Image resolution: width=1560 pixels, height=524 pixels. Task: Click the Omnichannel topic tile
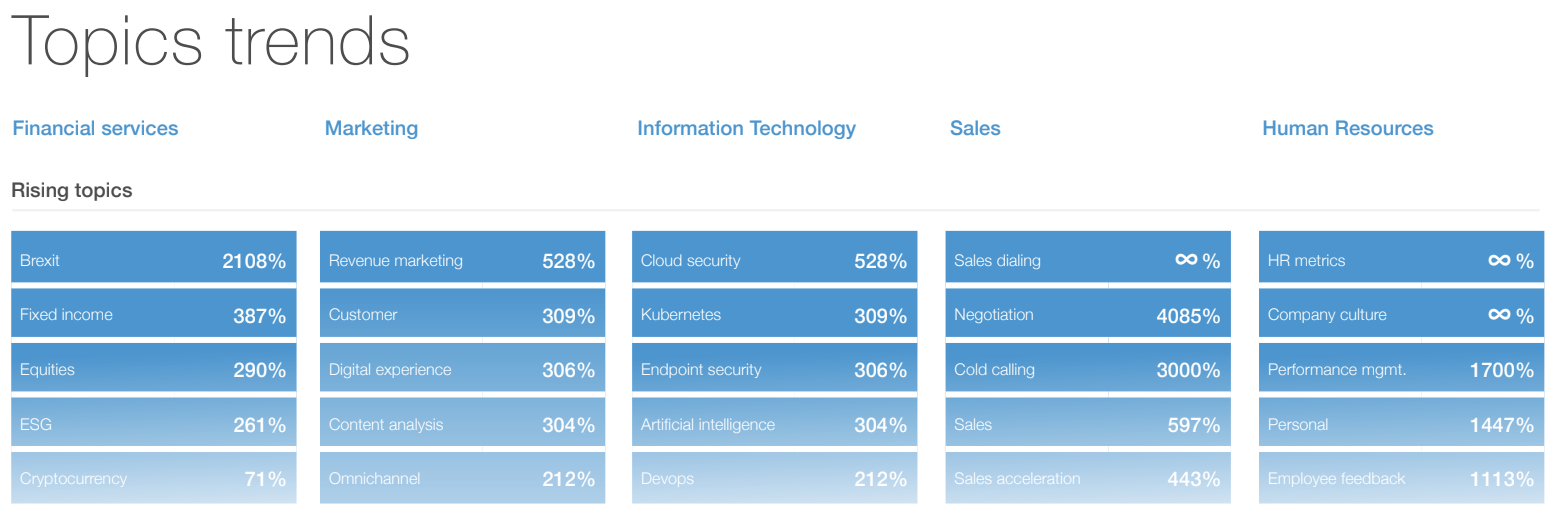click(x=462, y=479)
